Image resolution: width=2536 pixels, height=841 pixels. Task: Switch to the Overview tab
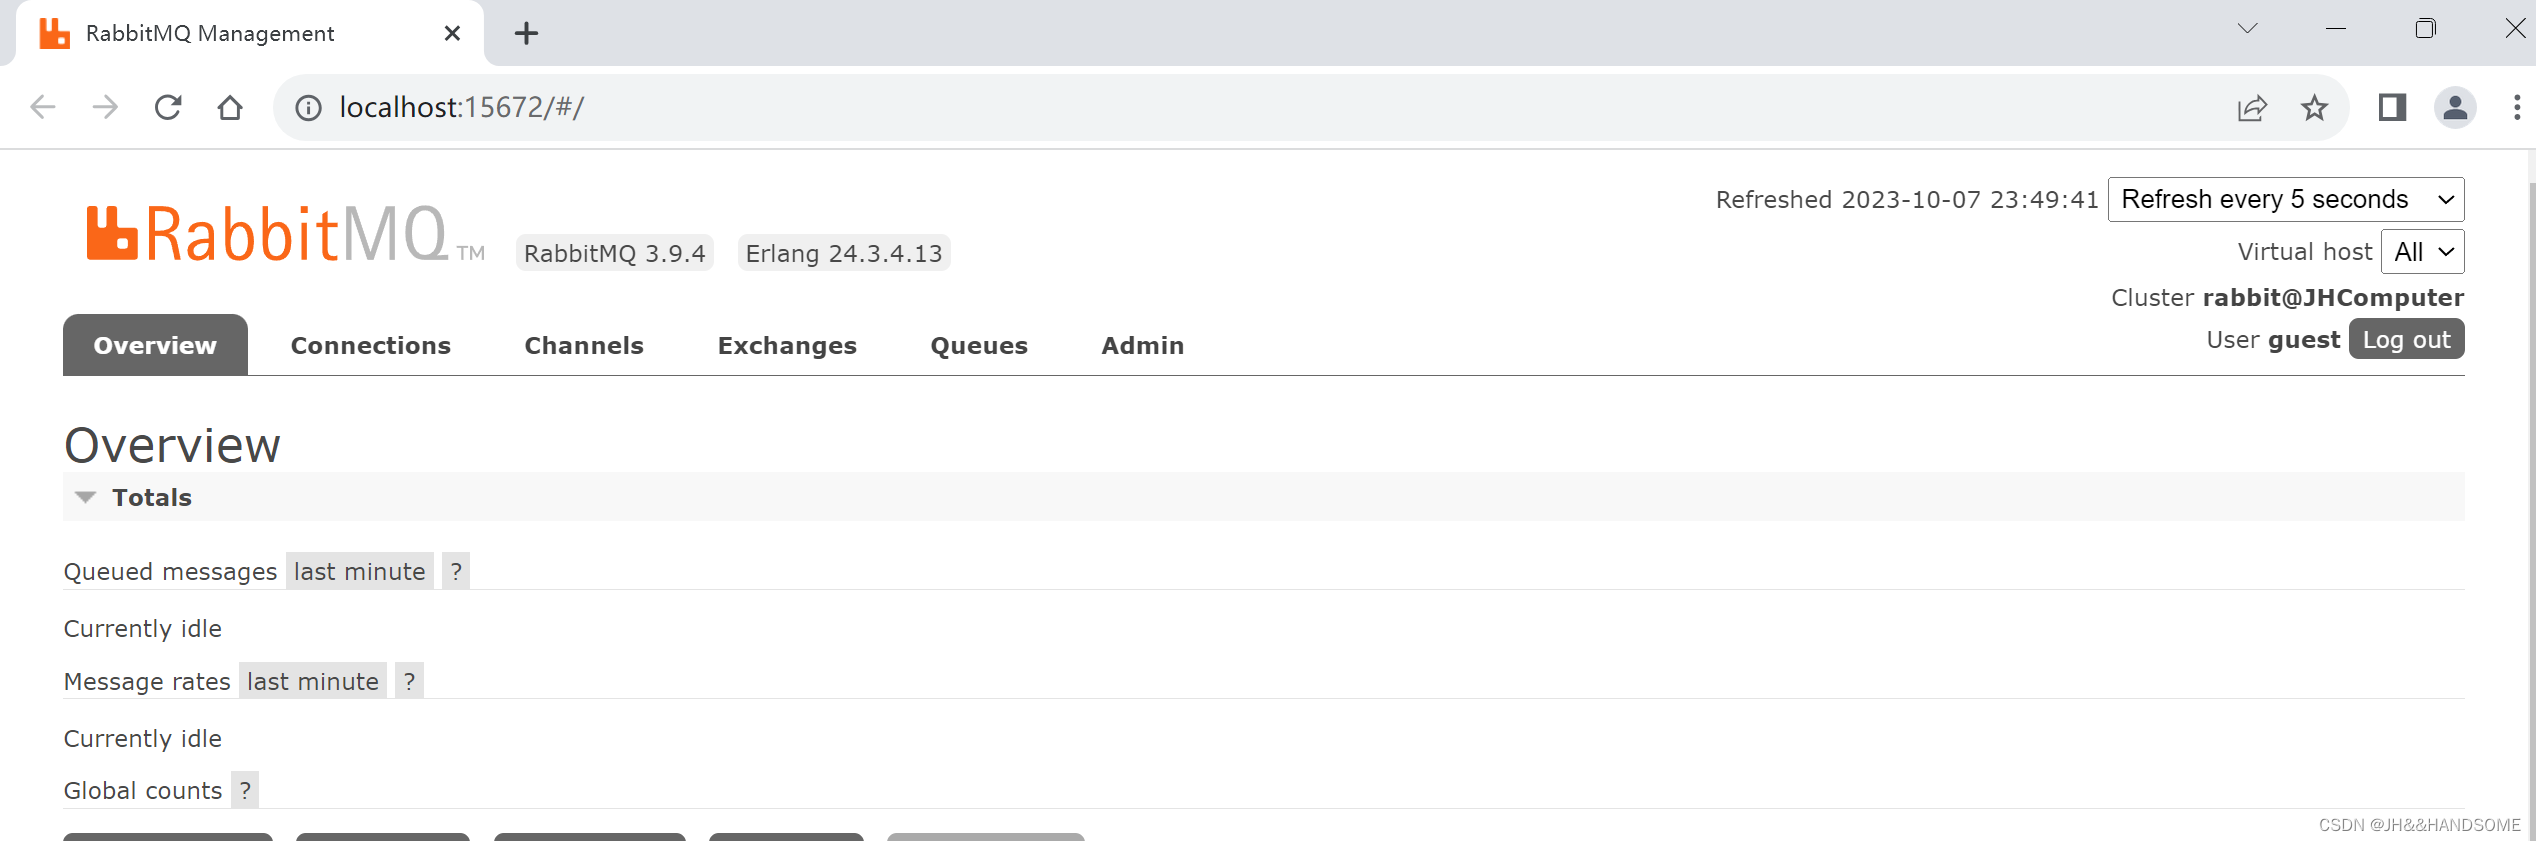pyautogui.click(x=155, y=345)
